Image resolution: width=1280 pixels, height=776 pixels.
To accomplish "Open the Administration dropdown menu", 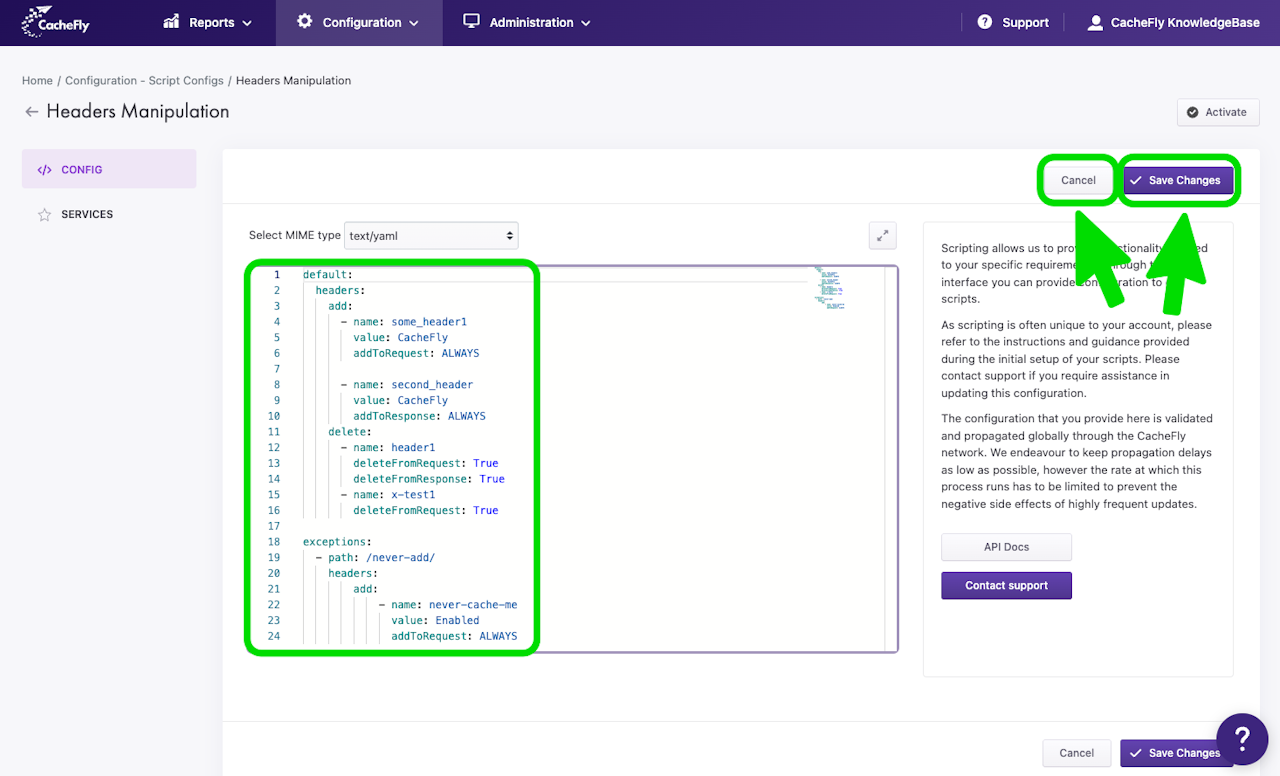I will coord(527,22).
